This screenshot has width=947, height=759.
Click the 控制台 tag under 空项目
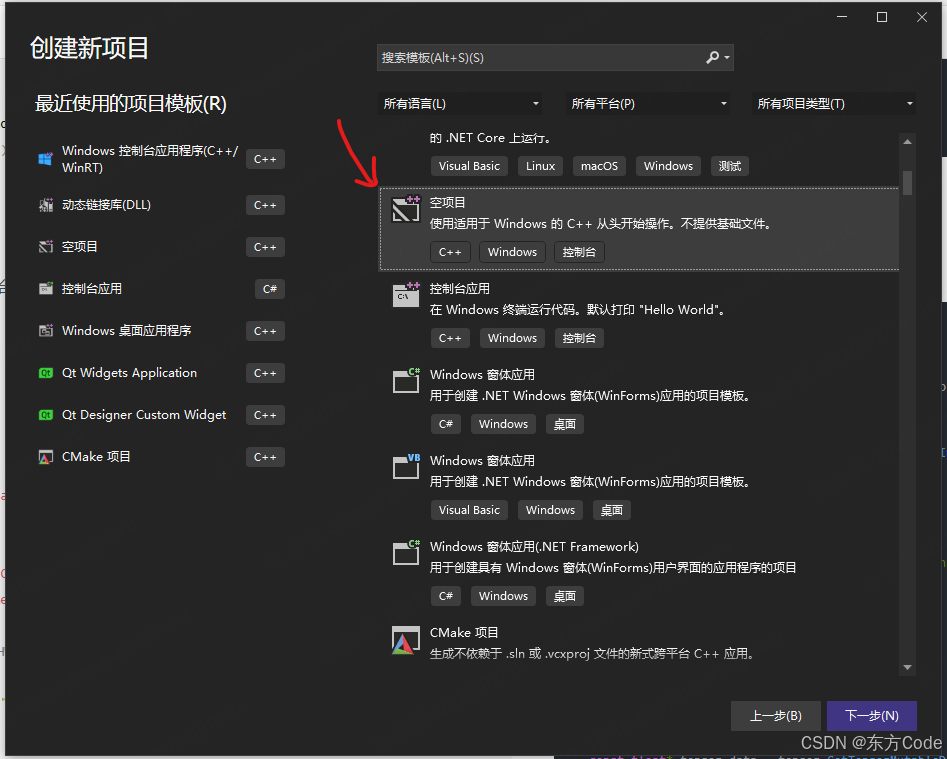click(579, 252)
